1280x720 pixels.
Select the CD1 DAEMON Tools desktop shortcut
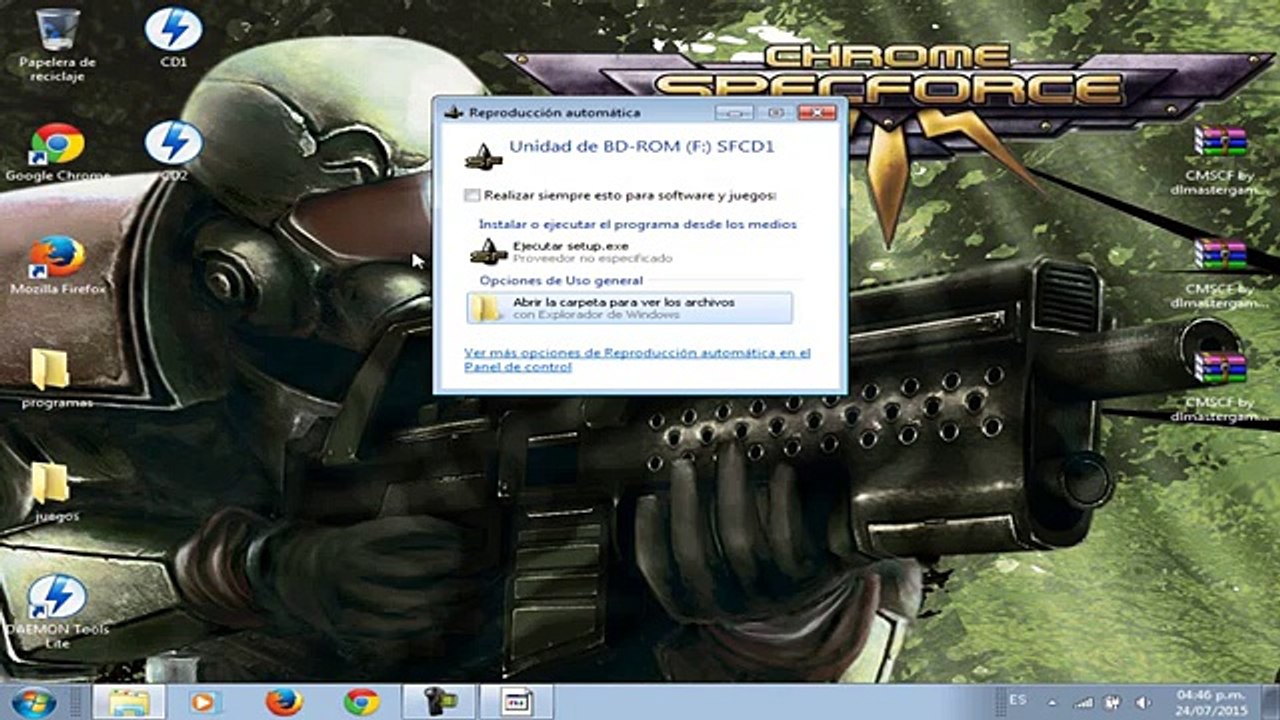pyautogui.click(x=173, y=37)
